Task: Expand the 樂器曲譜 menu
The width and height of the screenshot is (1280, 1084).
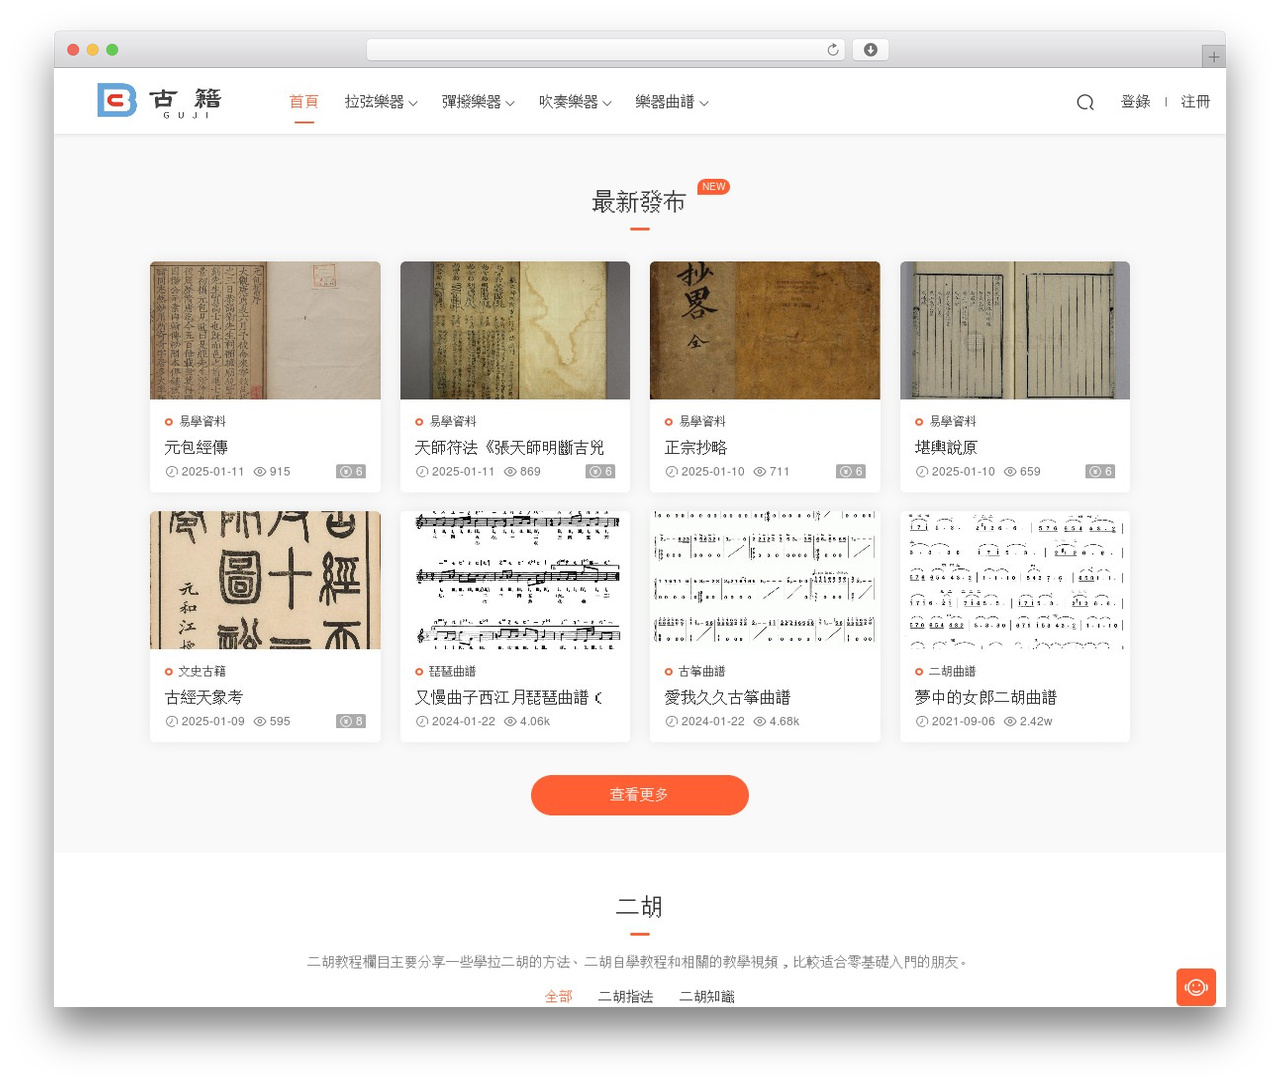Action: tap(672, 102)
